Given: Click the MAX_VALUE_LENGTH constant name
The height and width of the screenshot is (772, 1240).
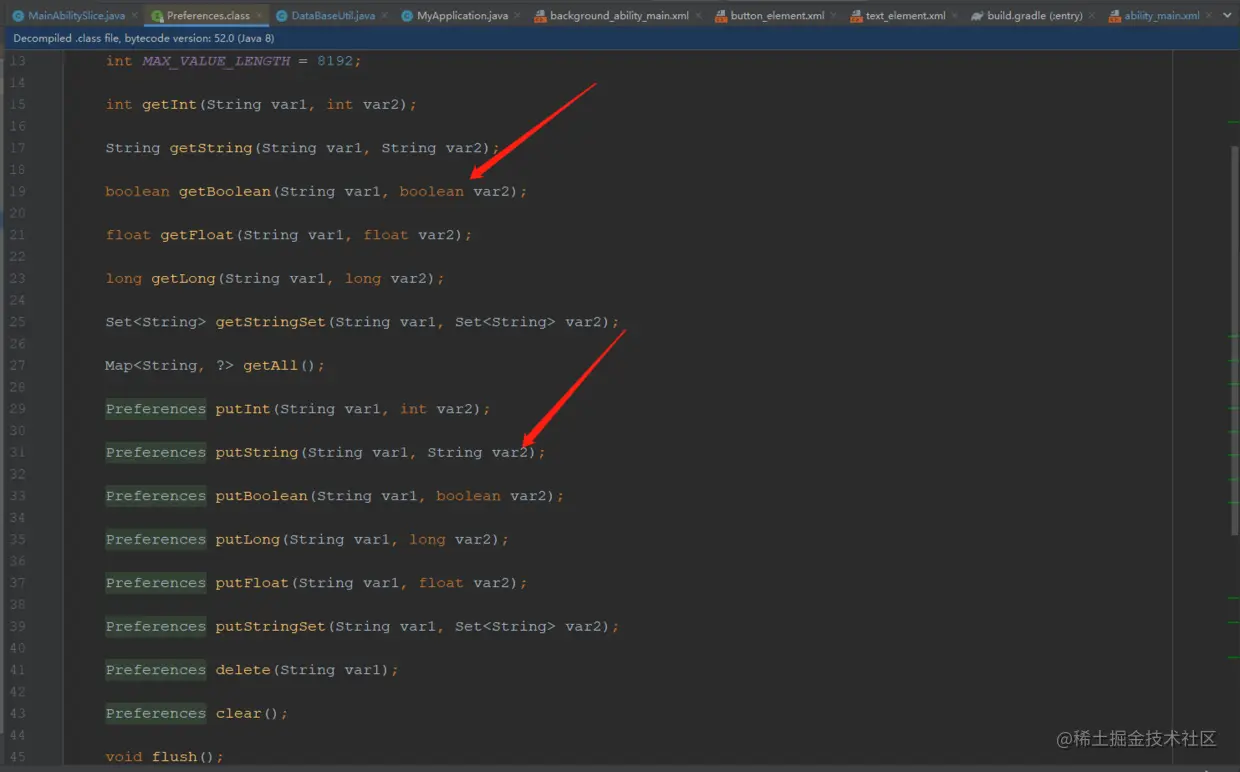Looking at the screenshot, I should (216, 61).
